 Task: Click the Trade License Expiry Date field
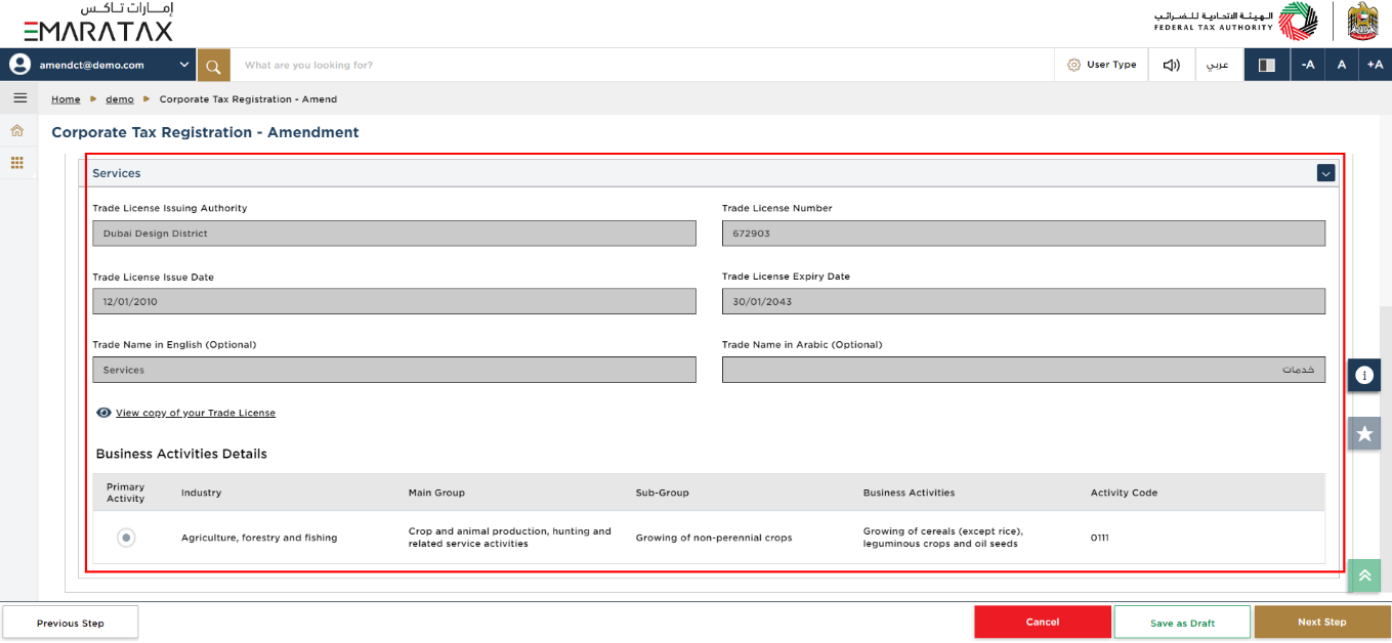coord(1024,301)
